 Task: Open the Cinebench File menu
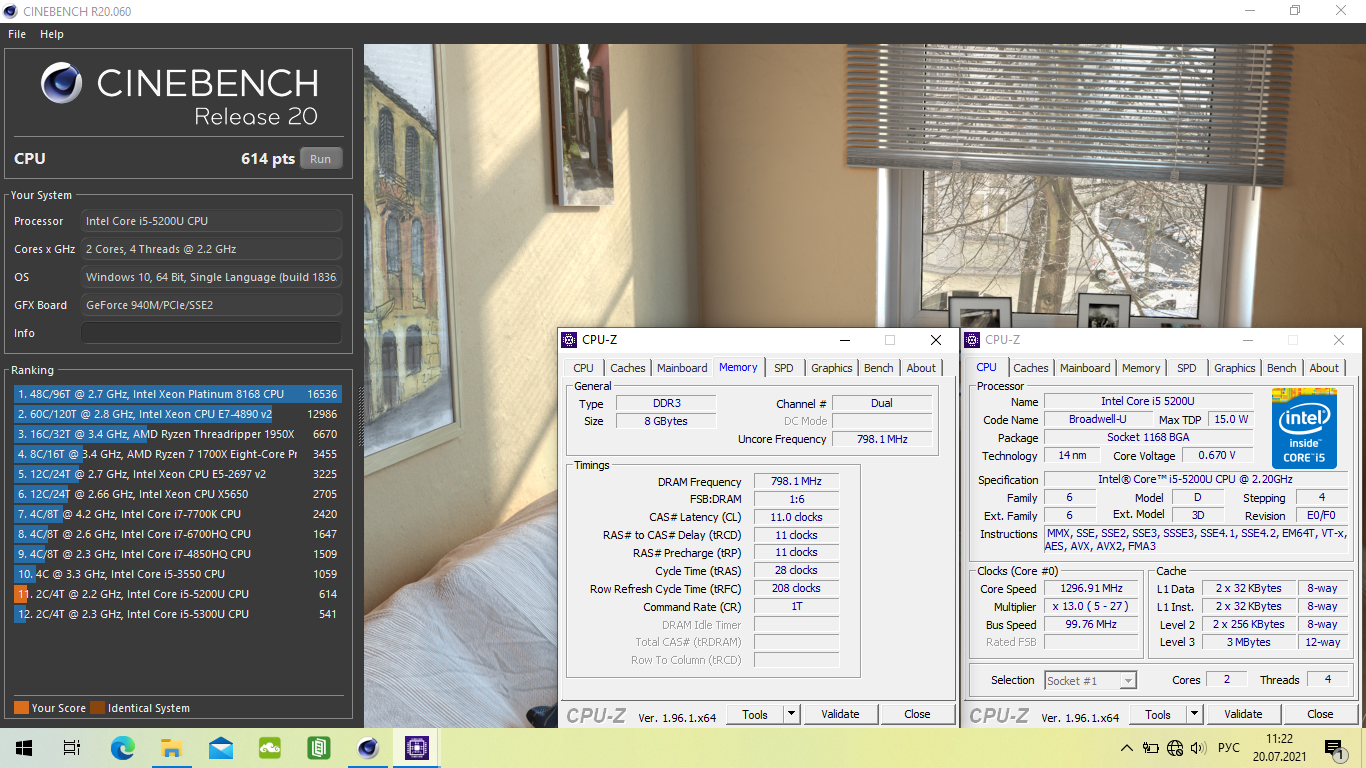point(16,34)
